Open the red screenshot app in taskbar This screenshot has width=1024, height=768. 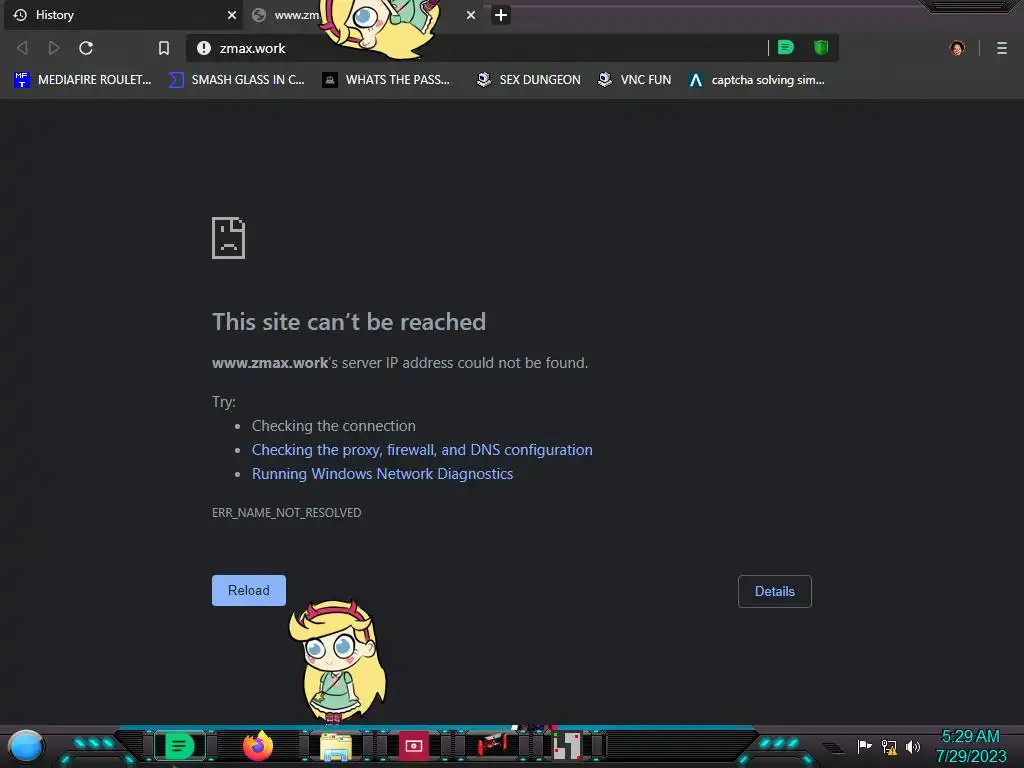(413, 746)
